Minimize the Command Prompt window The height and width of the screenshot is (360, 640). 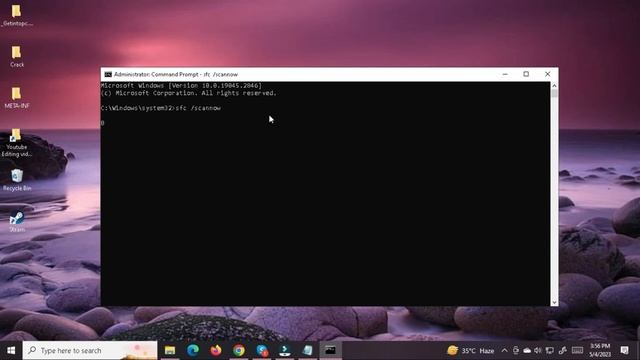[505, 74]
